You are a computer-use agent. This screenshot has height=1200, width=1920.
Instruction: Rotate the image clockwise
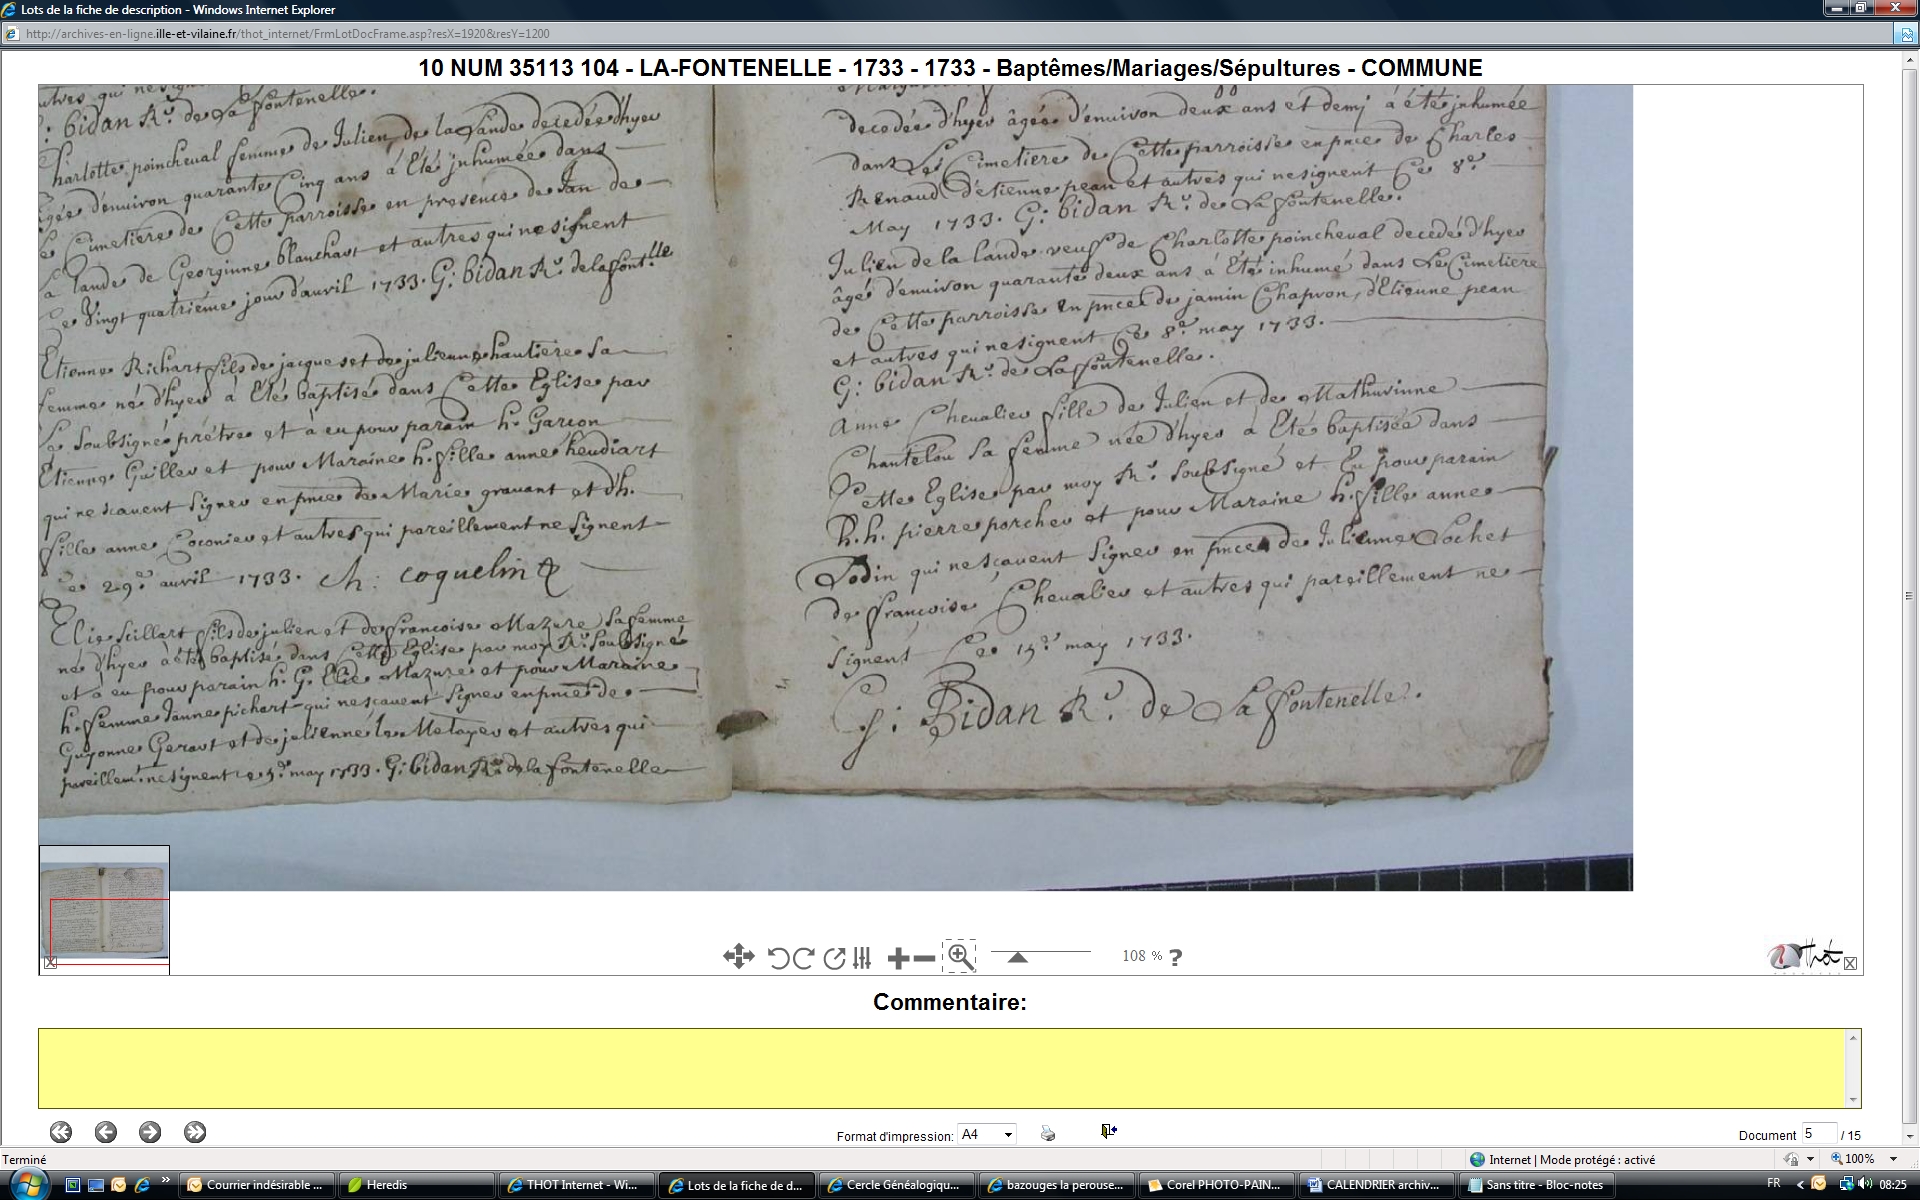(x=803, y=958)
